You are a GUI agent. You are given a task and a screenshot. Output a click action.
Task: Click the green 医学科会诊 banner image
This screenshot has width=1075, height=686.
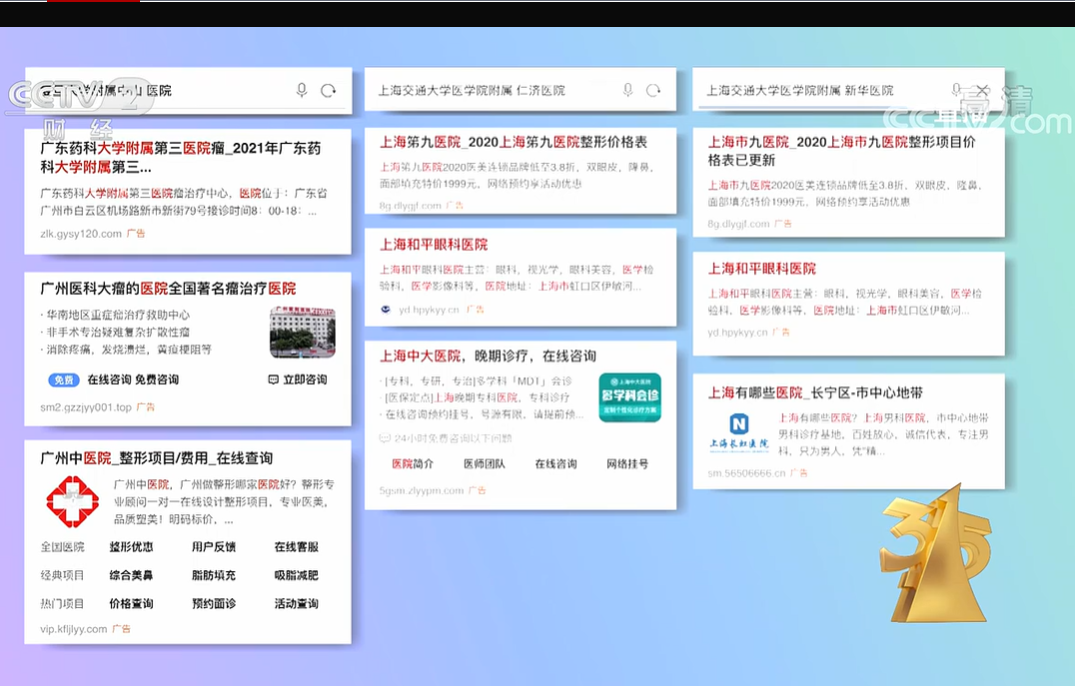pyautogui.click(x=629, y=397)
